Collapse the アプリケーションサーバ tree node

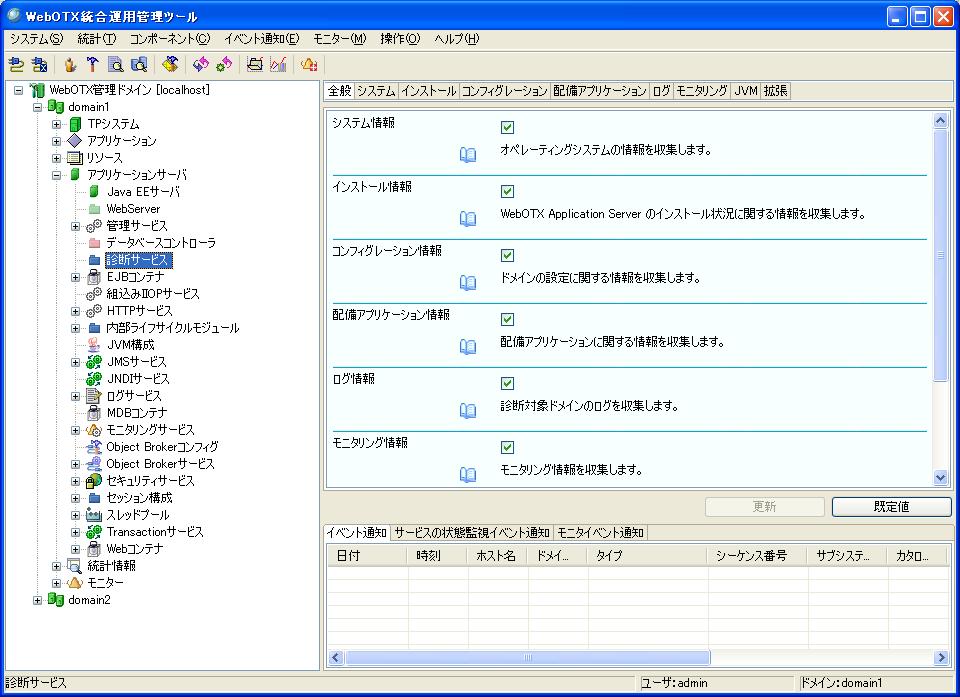click(57, 175)
